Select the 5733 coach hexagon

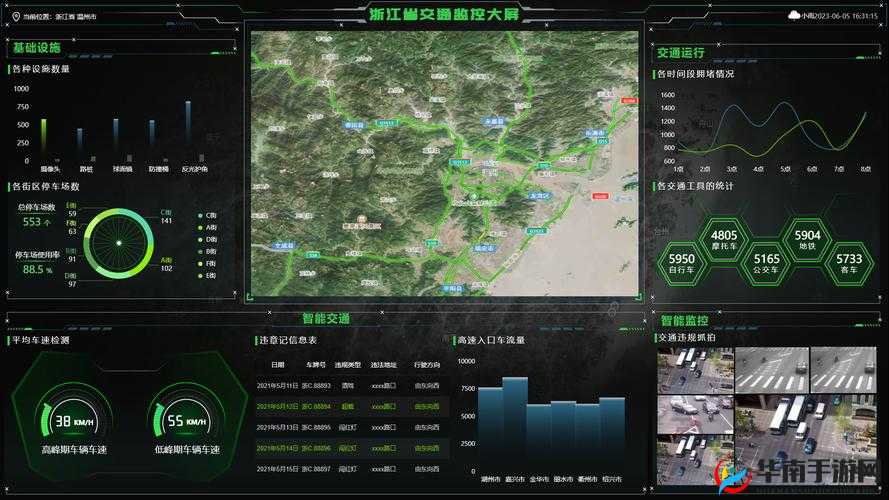(849, 265)
